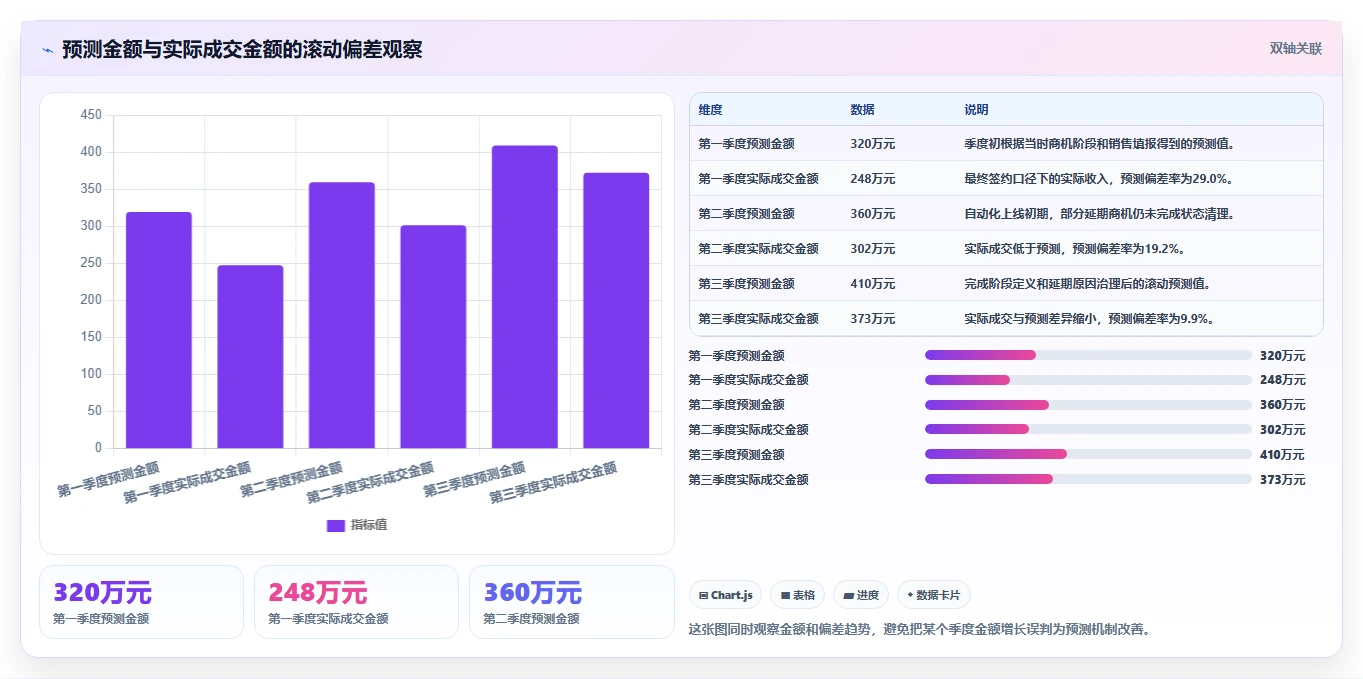Click table cell 410万元
This screenshot has width=1363, height=679.
click(873, 284)
